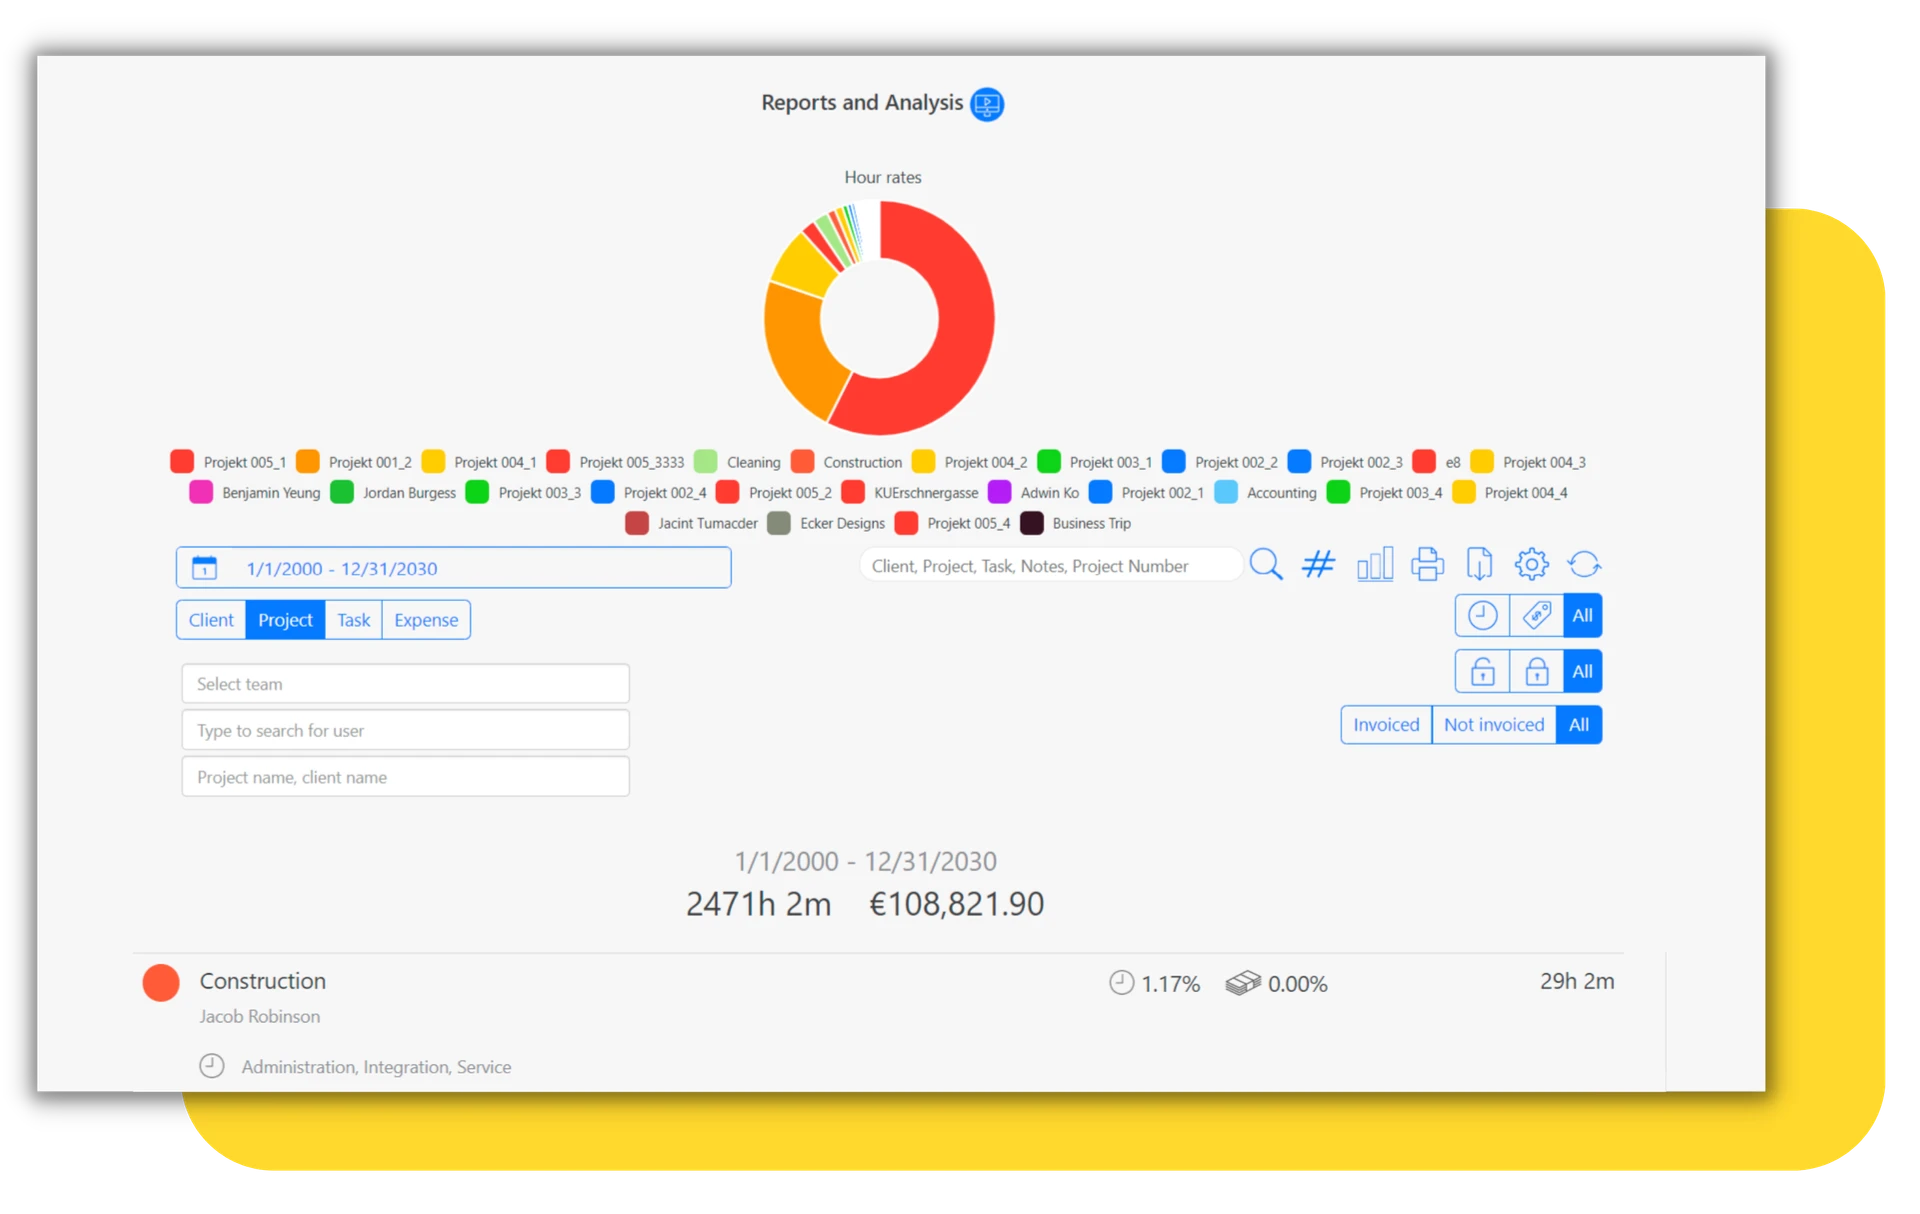This screenshot has height=1214, width=1920.
Task: Show only locked entries with the closed padlock
Action: (x=1537, y=671)
